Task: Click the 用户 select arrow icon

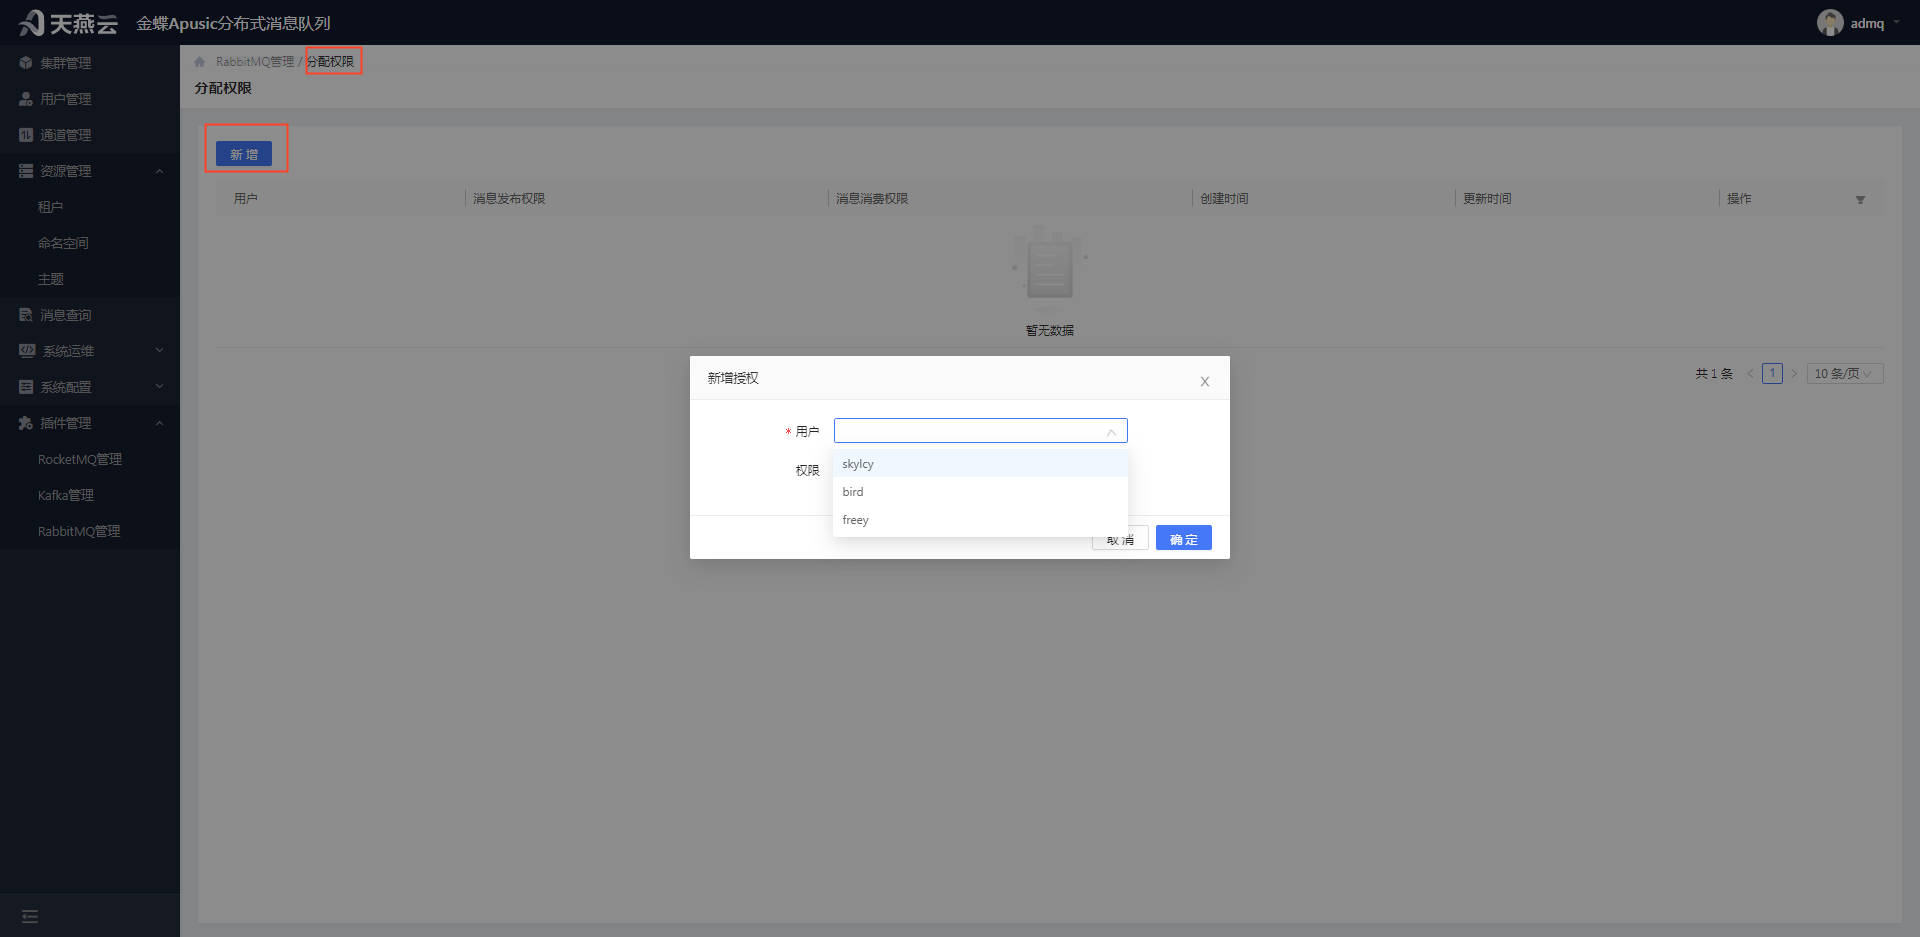Action: point(1111,432)
